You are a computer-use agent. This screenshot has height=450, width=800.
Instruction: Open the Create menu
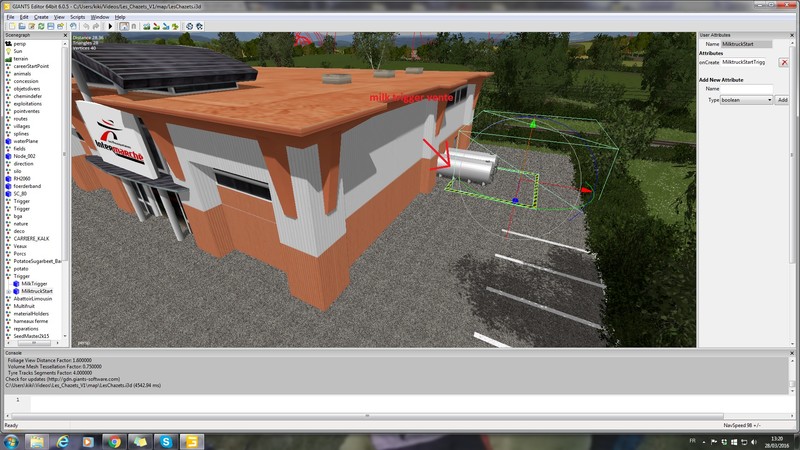pyautogui.click(x=41, y=17)
